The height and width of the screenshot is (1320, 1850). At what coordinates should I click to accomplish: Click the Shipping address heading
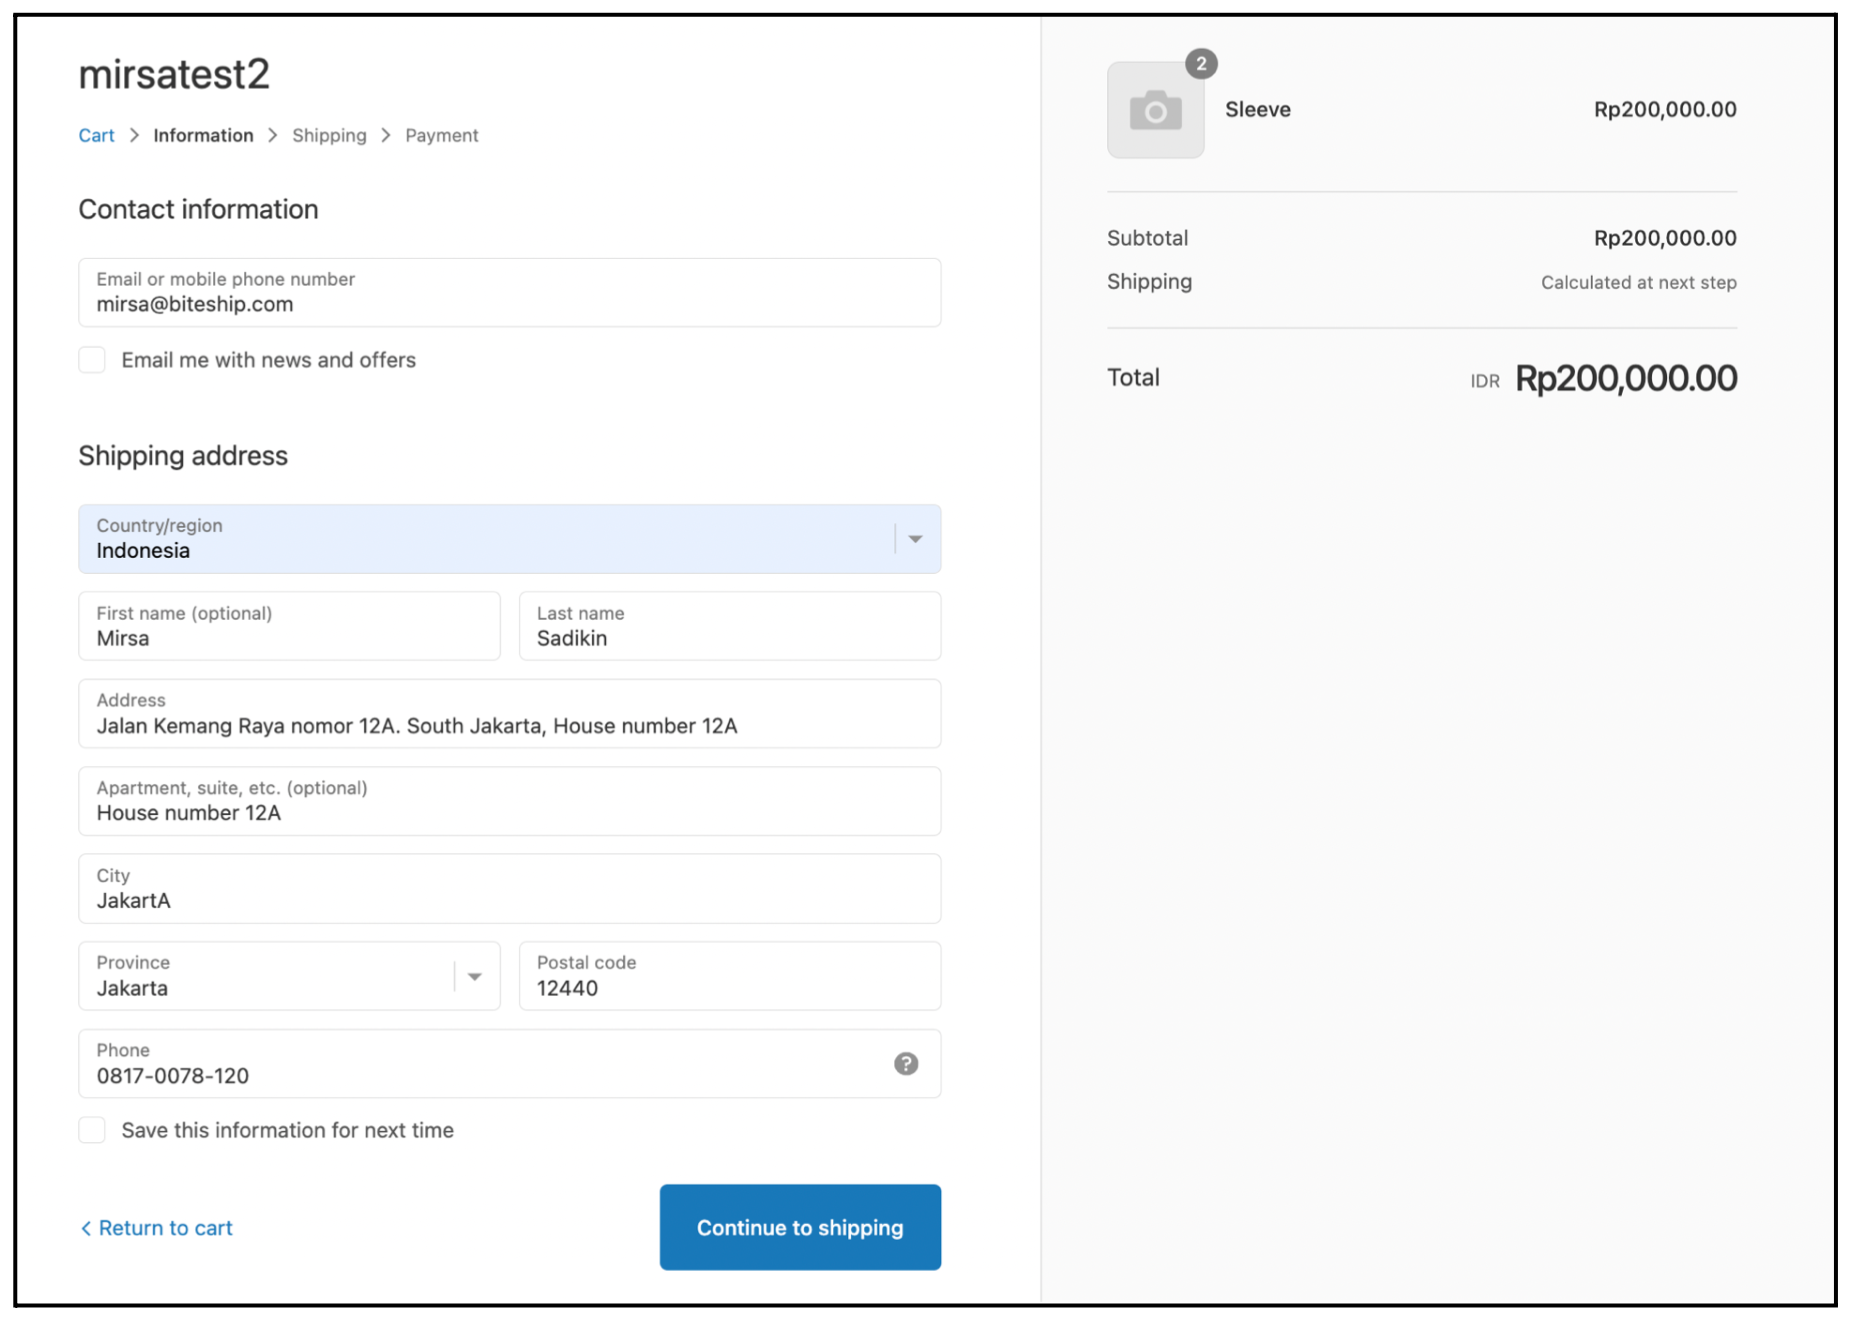pyautogui.click(x=183, y=456)
